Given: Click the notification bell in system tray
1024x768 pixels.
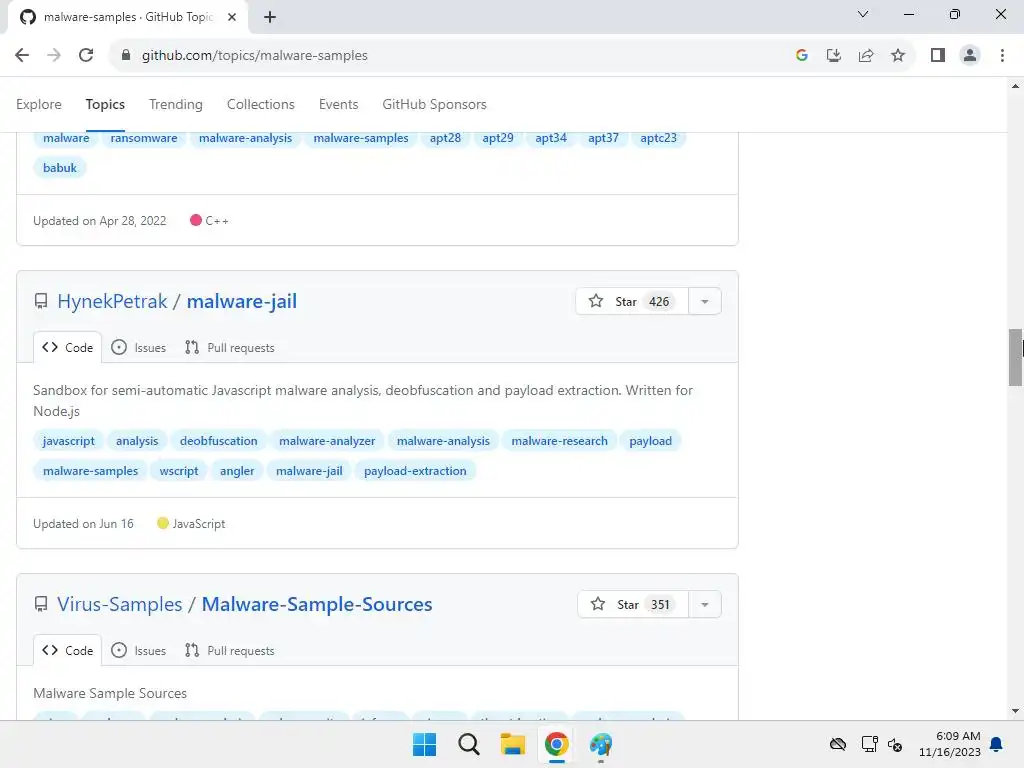Looking at the screenshot, I should tap(996, 744).
